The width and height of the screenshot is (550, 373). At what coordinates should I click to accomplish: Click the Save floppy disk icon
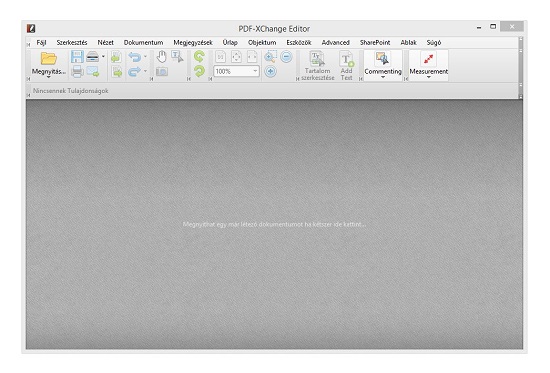[x=77, y=56]
